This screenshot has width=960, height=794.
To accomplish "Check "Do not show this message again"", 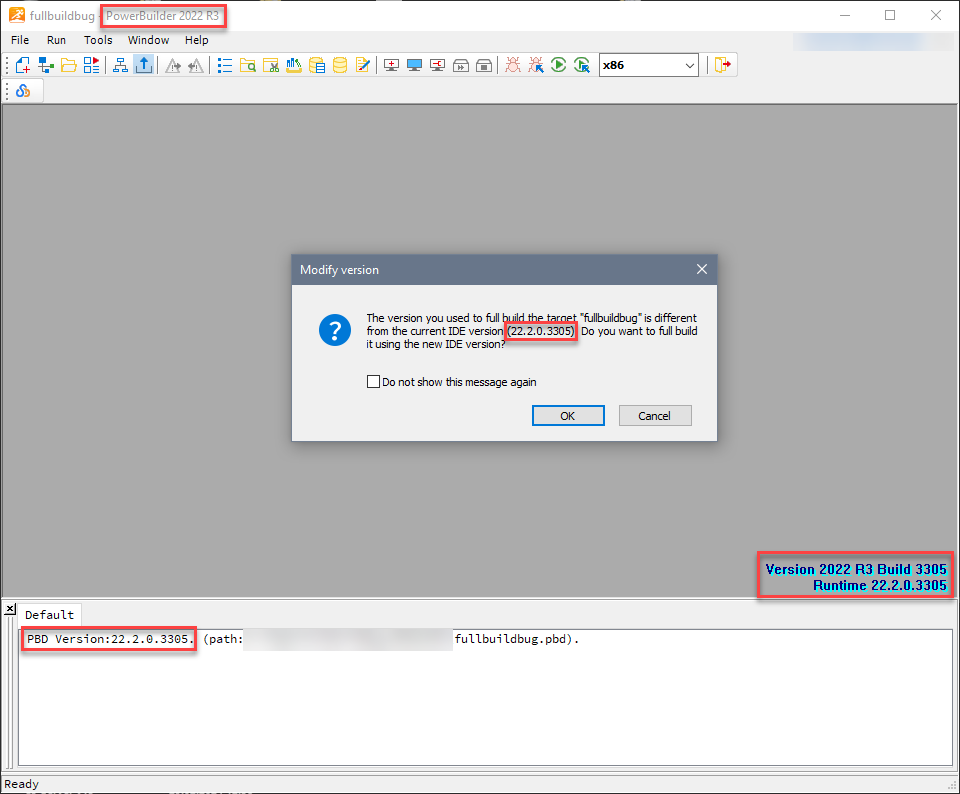I will point(374,382).
